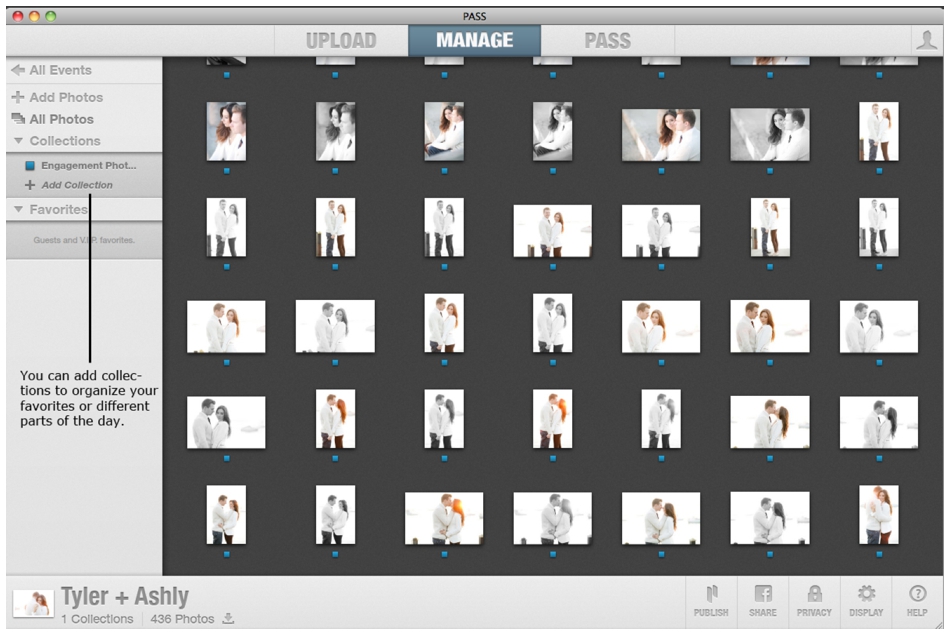Screen dimensions: 950x635
Task: Collapse the Favorites section triangle
Action: coord(18,209)
